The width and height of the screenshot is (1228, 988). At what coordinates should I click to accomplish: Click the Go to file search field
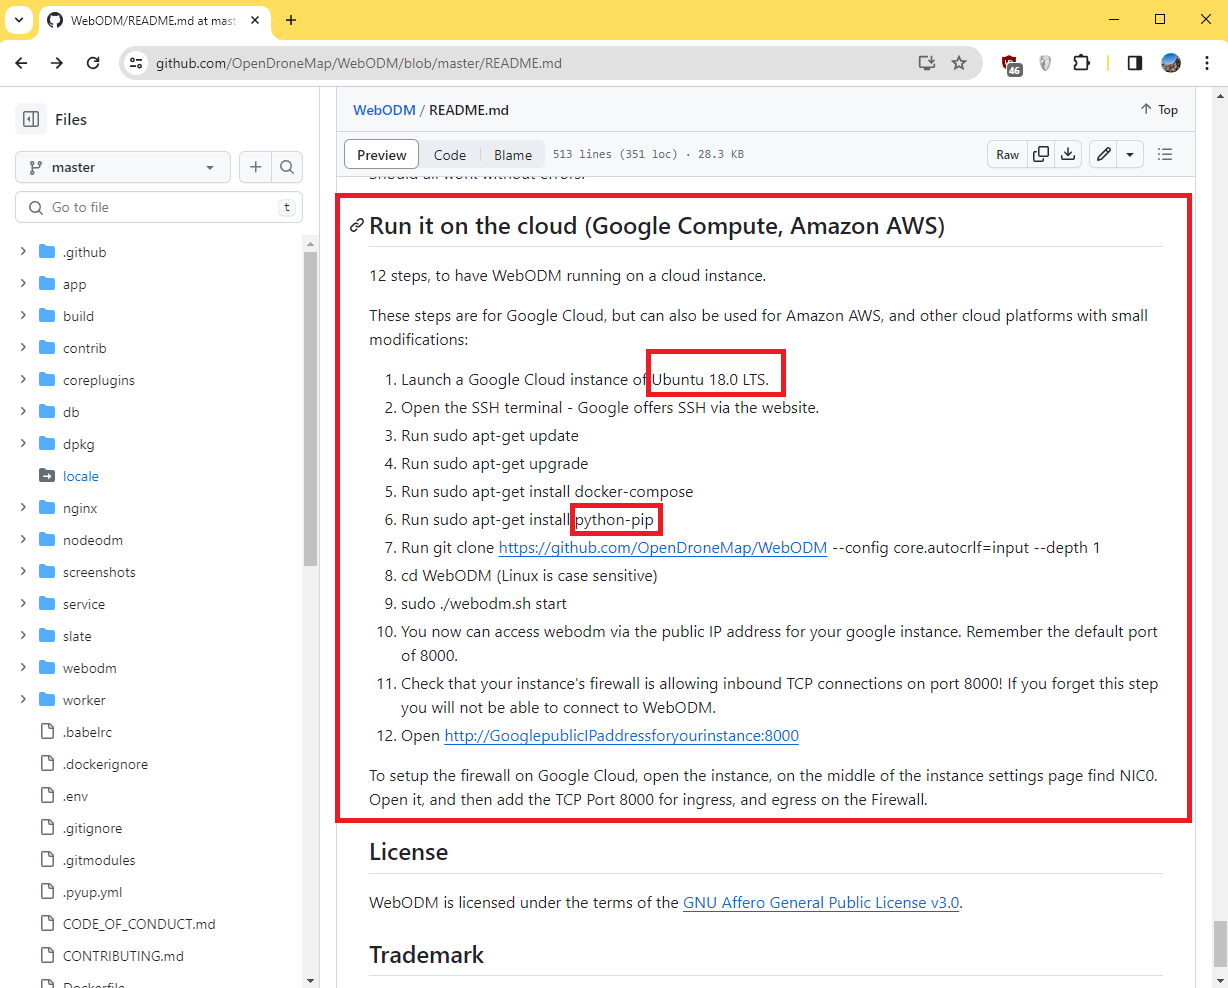point(160,207)
